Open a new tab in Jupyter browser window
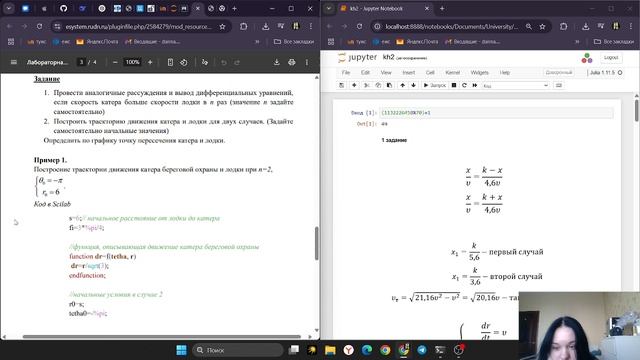The image size is (640, 360). (x=442, y=8)
